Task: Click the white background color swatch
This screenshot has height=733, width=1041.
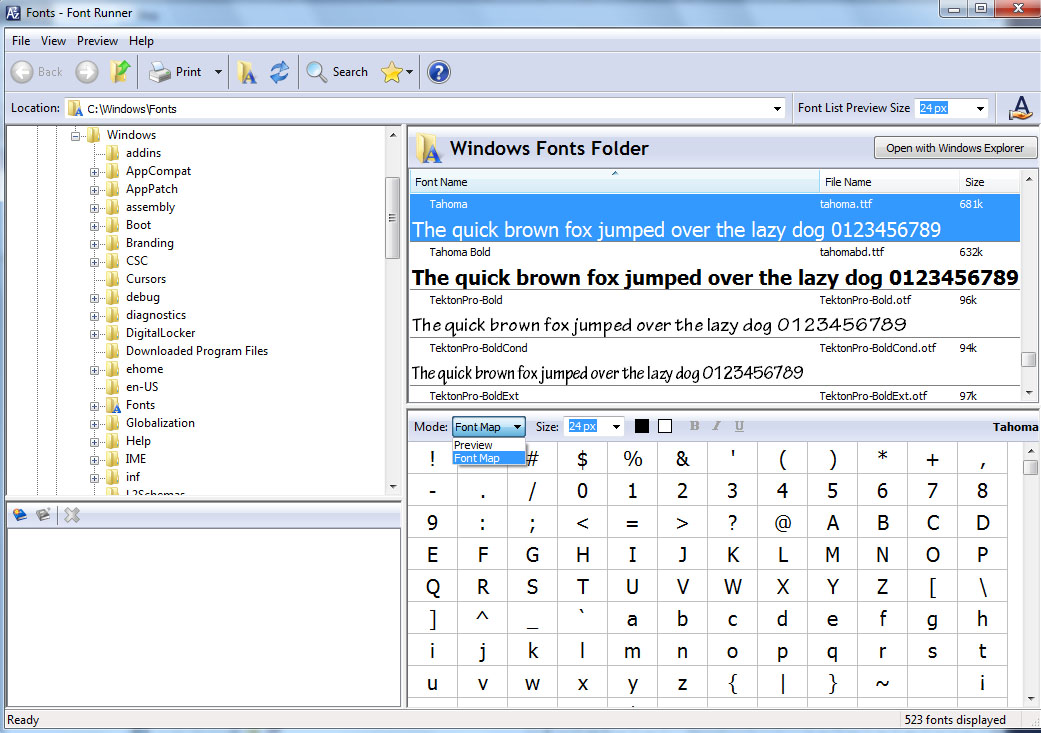Action: (x=665, y=426)
